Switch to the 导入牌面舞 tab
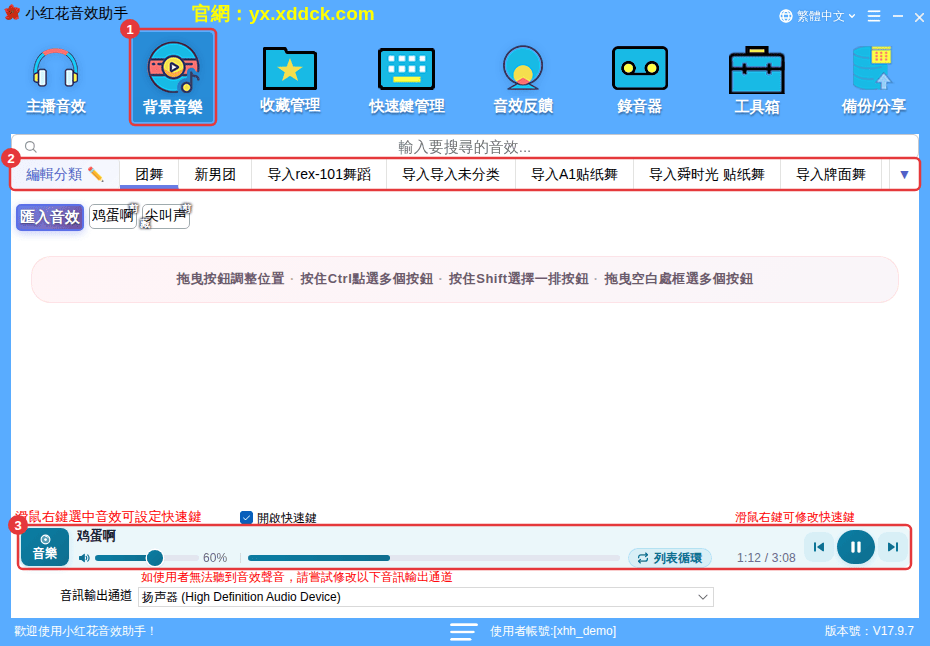930x646 pixels. (830, 174)
